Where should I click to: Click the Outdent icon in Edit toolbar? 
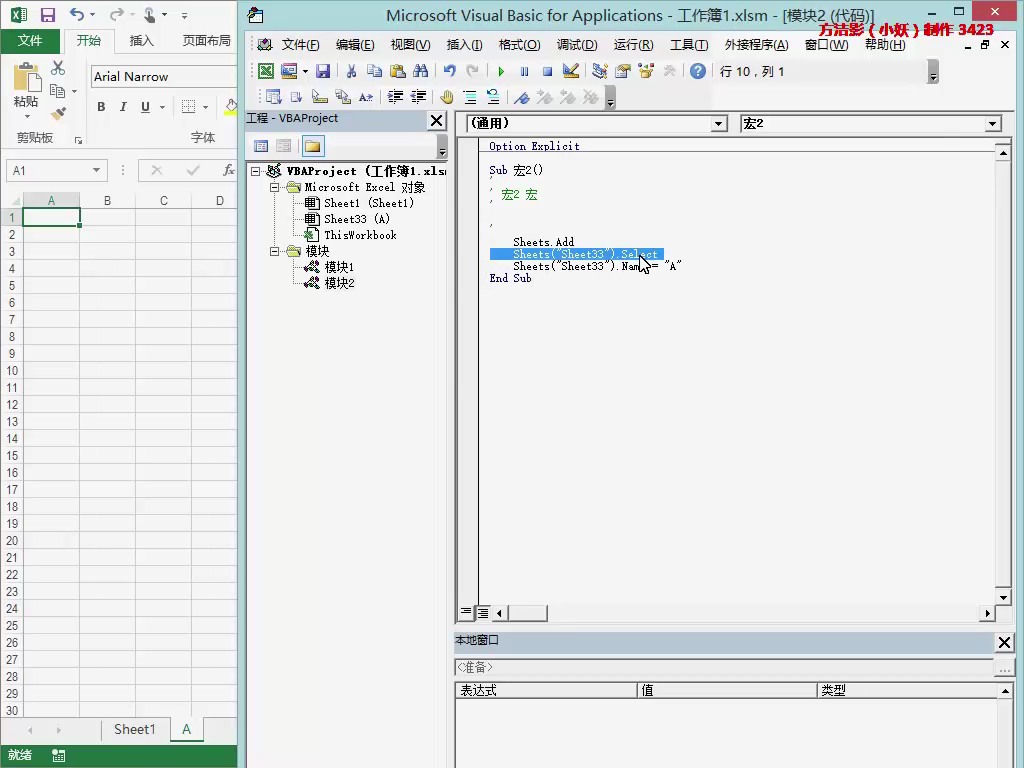[x=418, y=97]
